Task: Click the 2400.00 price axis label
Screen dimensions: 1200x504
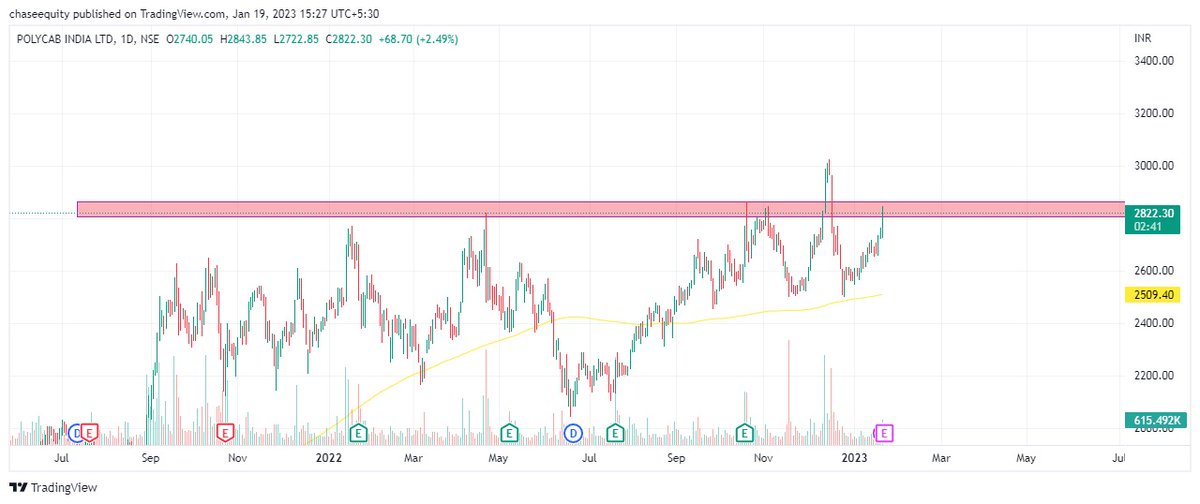Action: 1153,324
